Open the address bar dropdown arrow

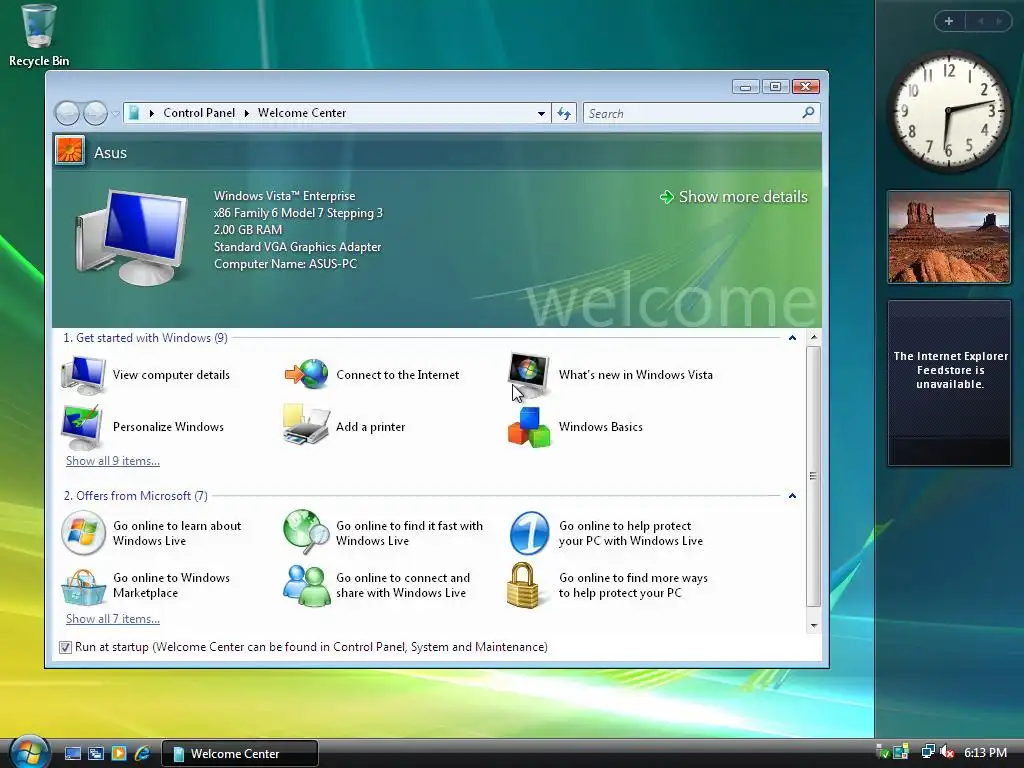pos(541,113)
